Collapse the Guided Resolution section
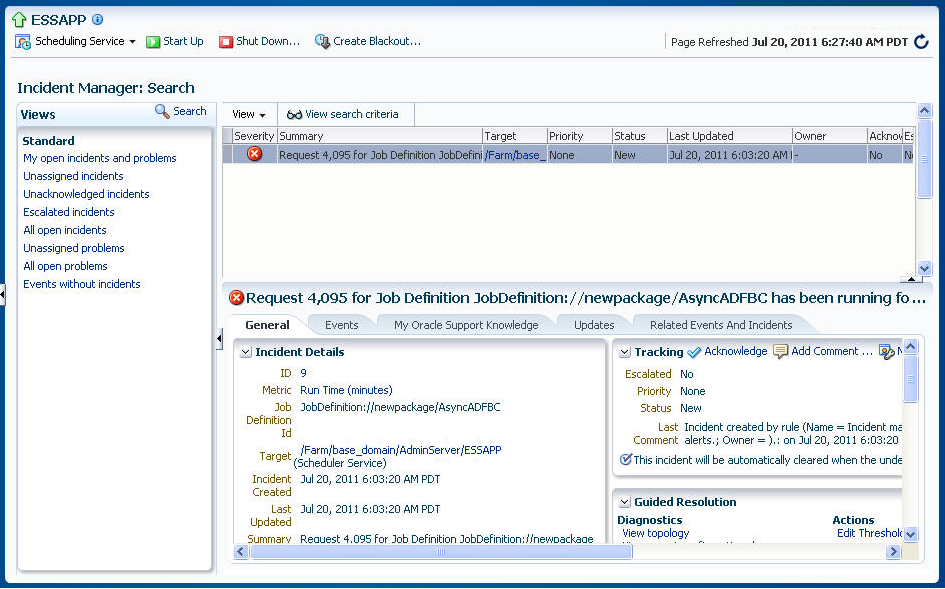The height and width of the screenshot is (589, 945). (x=625, y=501)
